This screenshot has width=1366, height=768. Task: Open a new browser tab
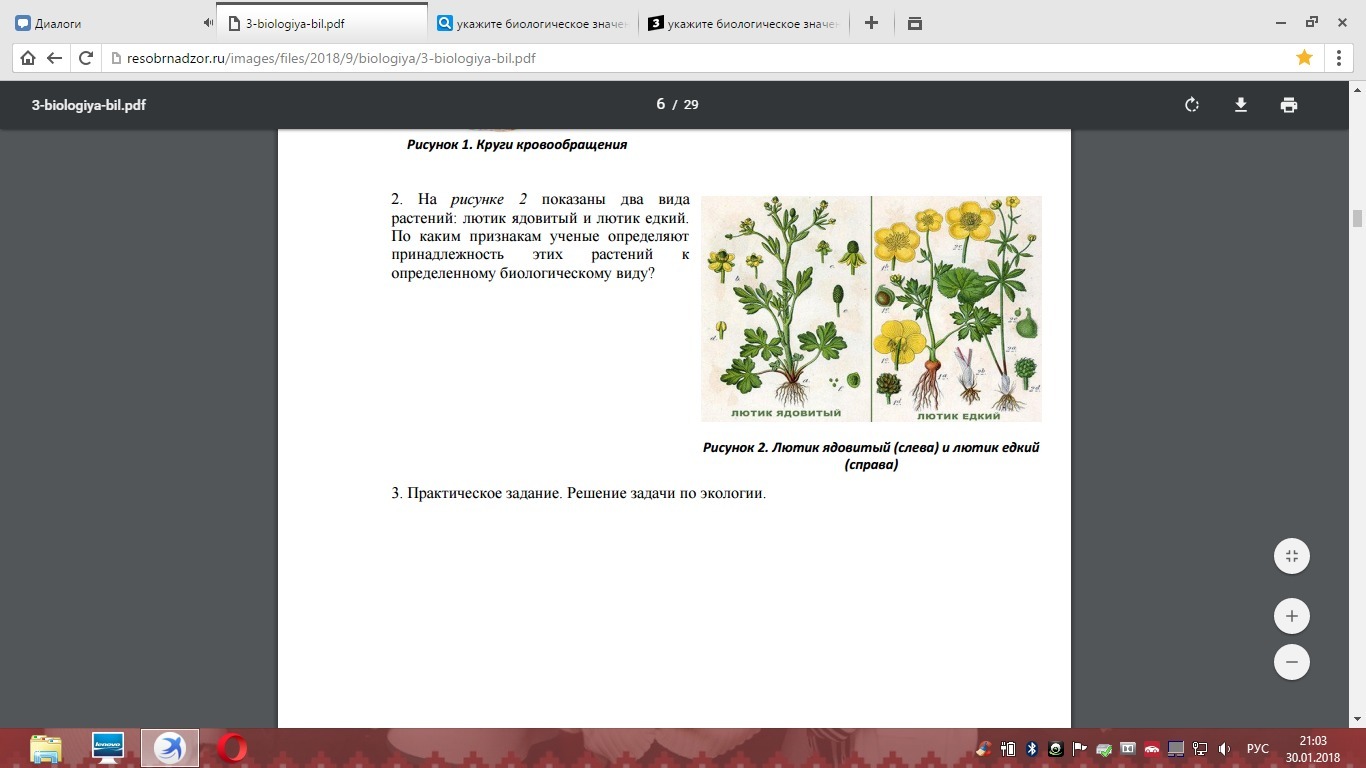point(871,23)
